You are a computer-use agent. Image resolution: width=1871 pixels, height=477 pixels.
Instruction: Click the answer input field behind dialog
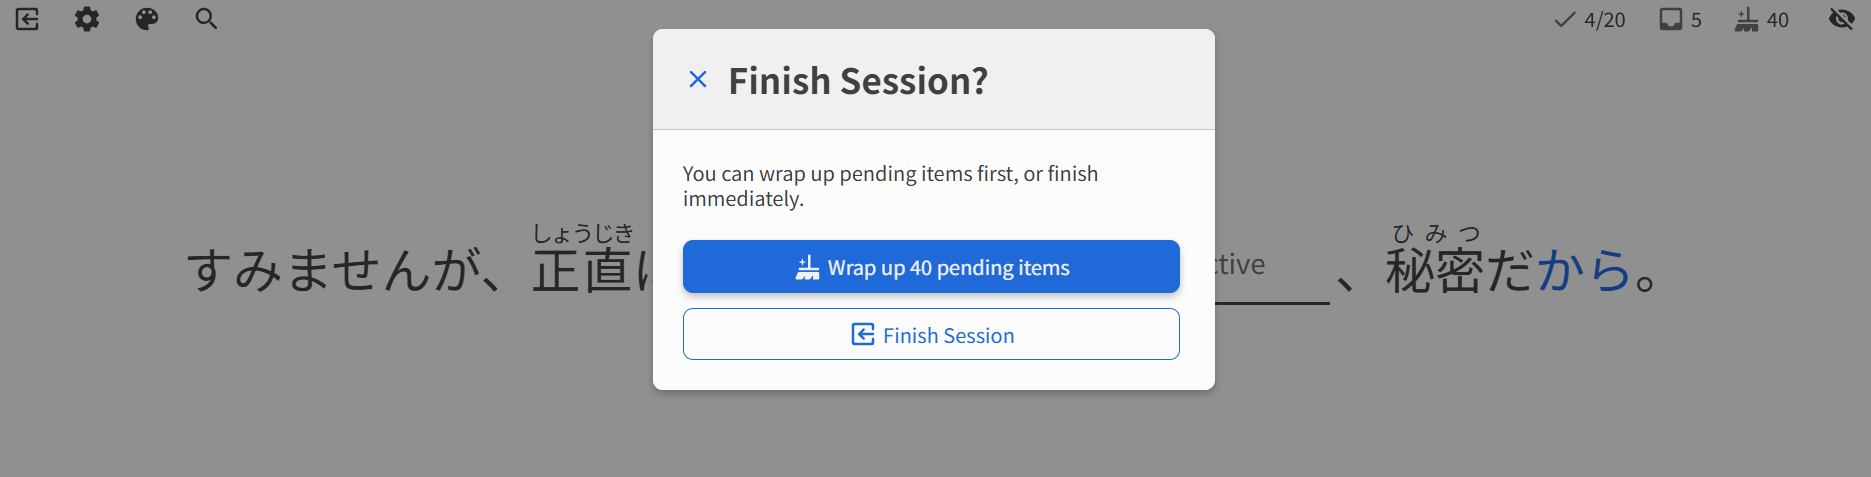tap(1270, 268)
